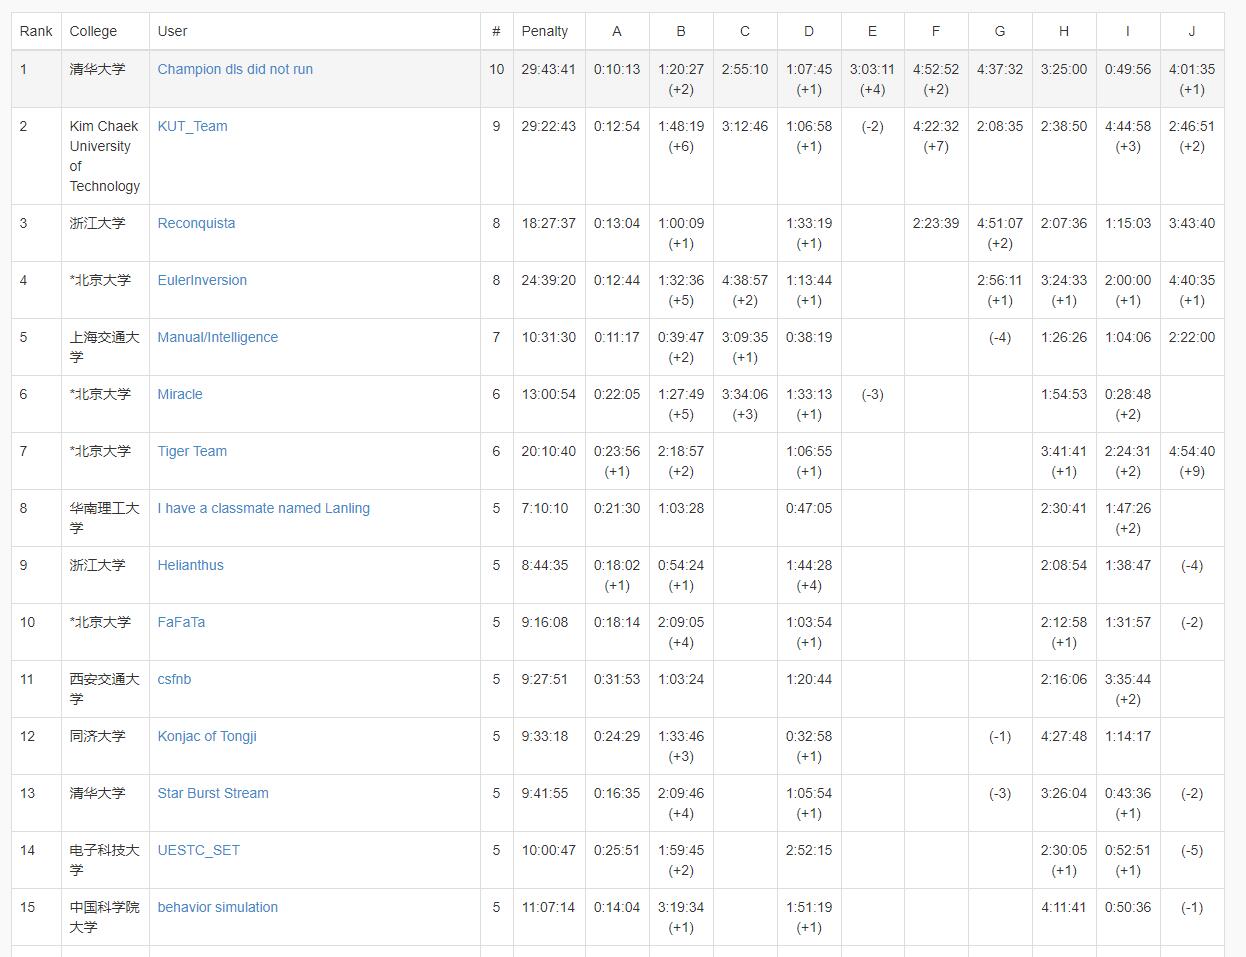Click the problem A column header
The image size is (1246, 957).
click(617, 31)
